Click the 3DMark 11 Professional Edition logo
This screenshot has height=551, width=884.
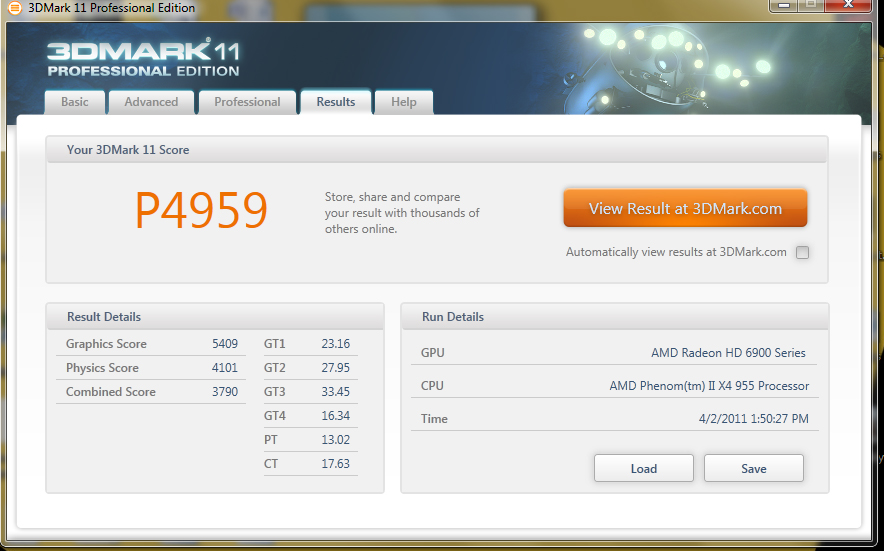point(144,58)
